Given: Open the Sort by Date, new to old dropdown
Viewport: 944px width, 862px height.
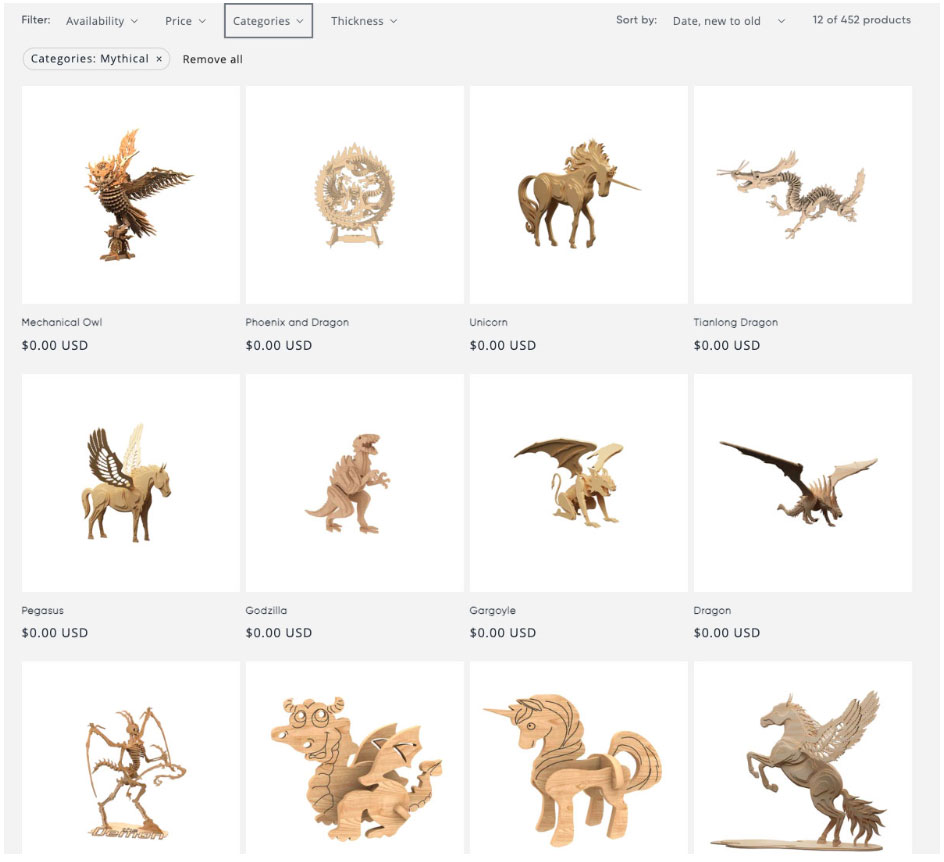Looking at the screenshot, I should [x=728, y=21].
